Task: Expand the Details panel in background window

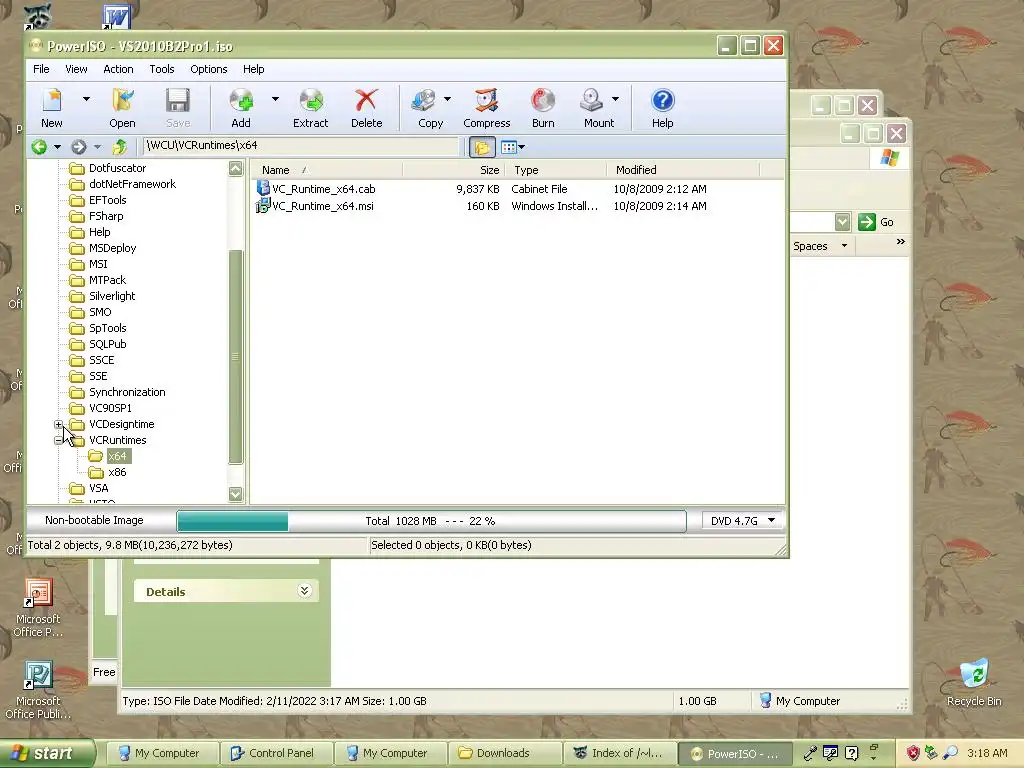Action: 304,591
